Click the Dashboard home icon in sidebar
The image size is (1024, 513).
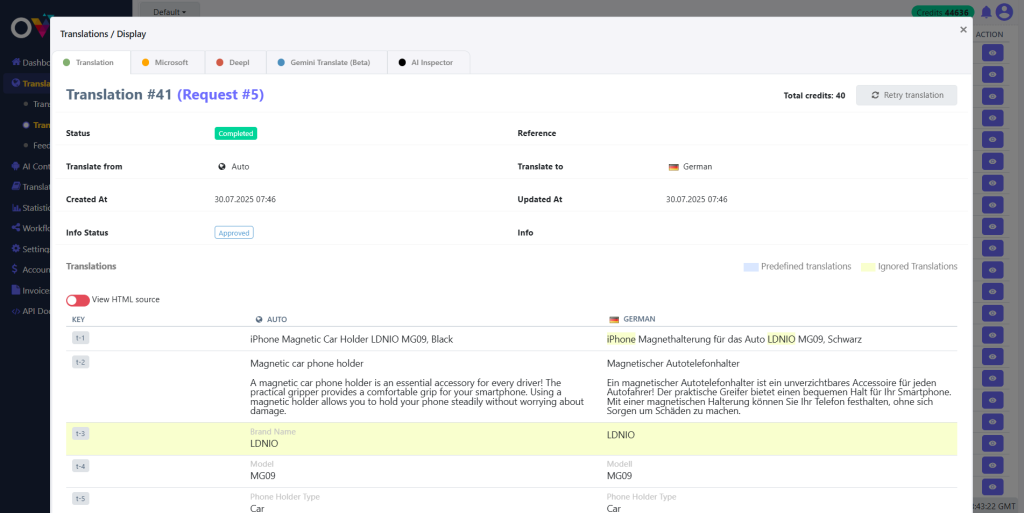tap(16, 63)
